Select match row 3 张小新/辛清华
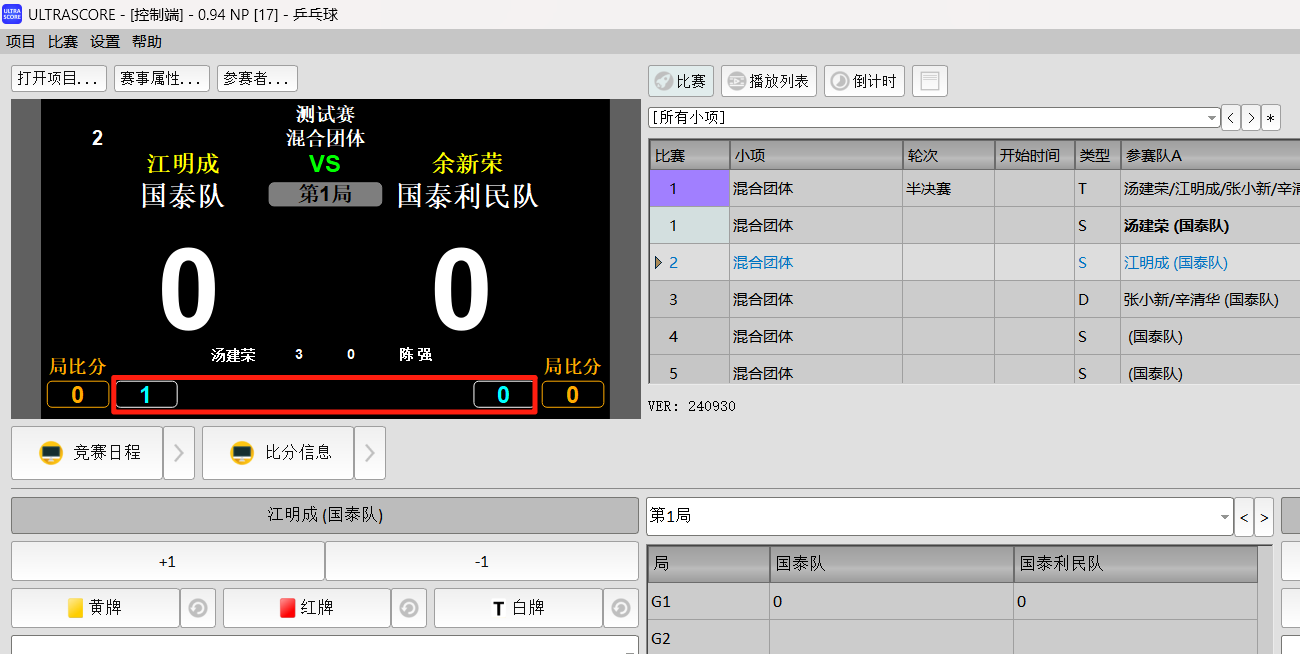1300x654 pixels. coord(1000,299)
